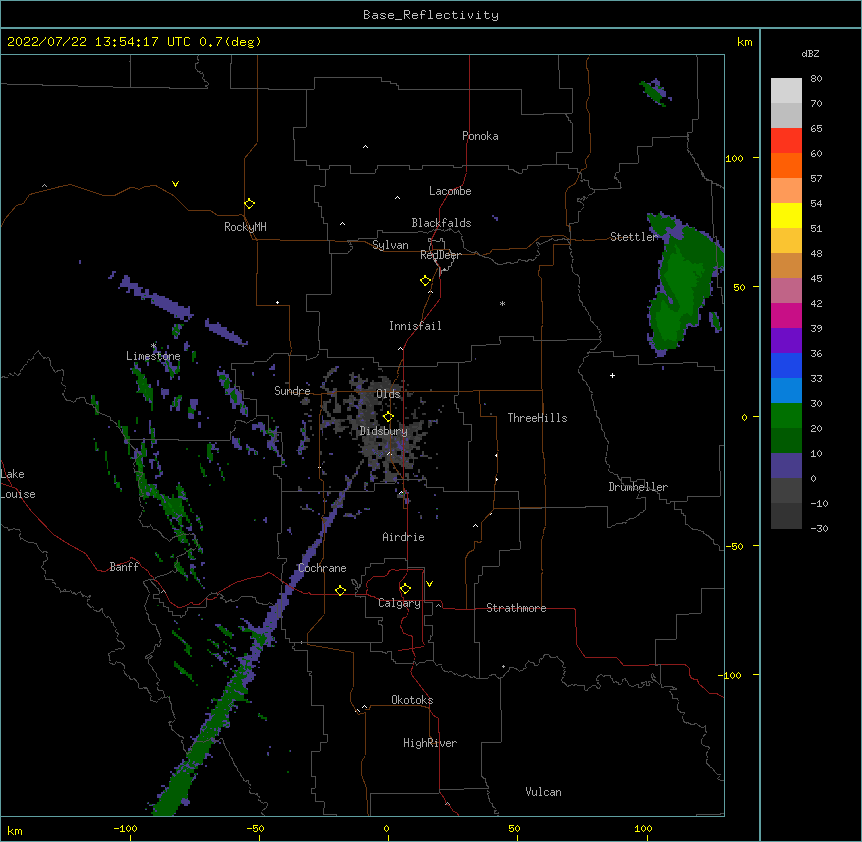Click the yellow V marker northwest of RockyMH
This screenshot has width=862, height=842.
point(175,184)
